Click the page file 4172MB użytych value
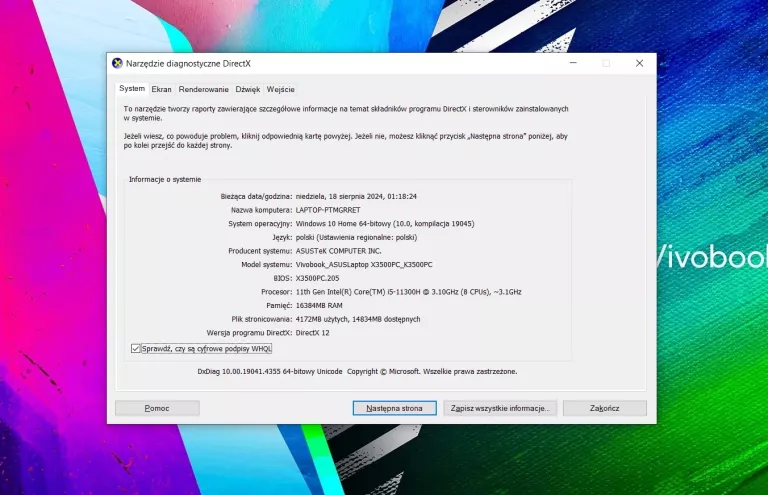This screenshot has height=495, width=768. pos(358,319)
